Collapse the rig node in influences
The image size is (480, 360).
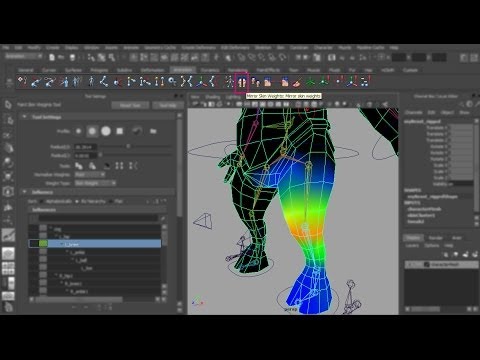pyautogui.click(x=51, y=229)
